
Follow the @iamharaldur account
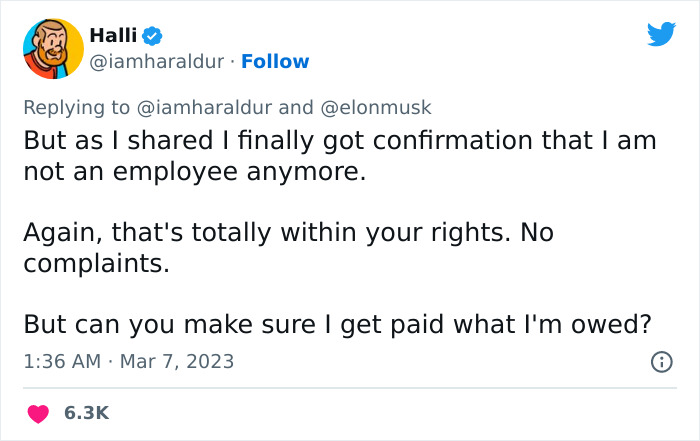point(277,61)
